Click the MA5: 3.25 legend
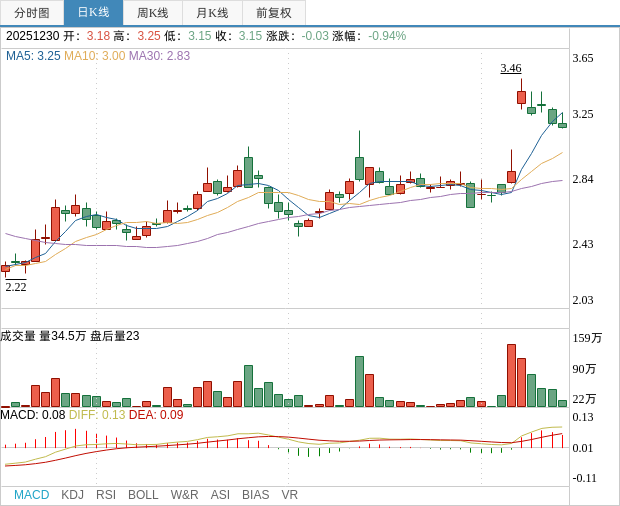Viewport: 620px width, 506px height. point(33,56)
